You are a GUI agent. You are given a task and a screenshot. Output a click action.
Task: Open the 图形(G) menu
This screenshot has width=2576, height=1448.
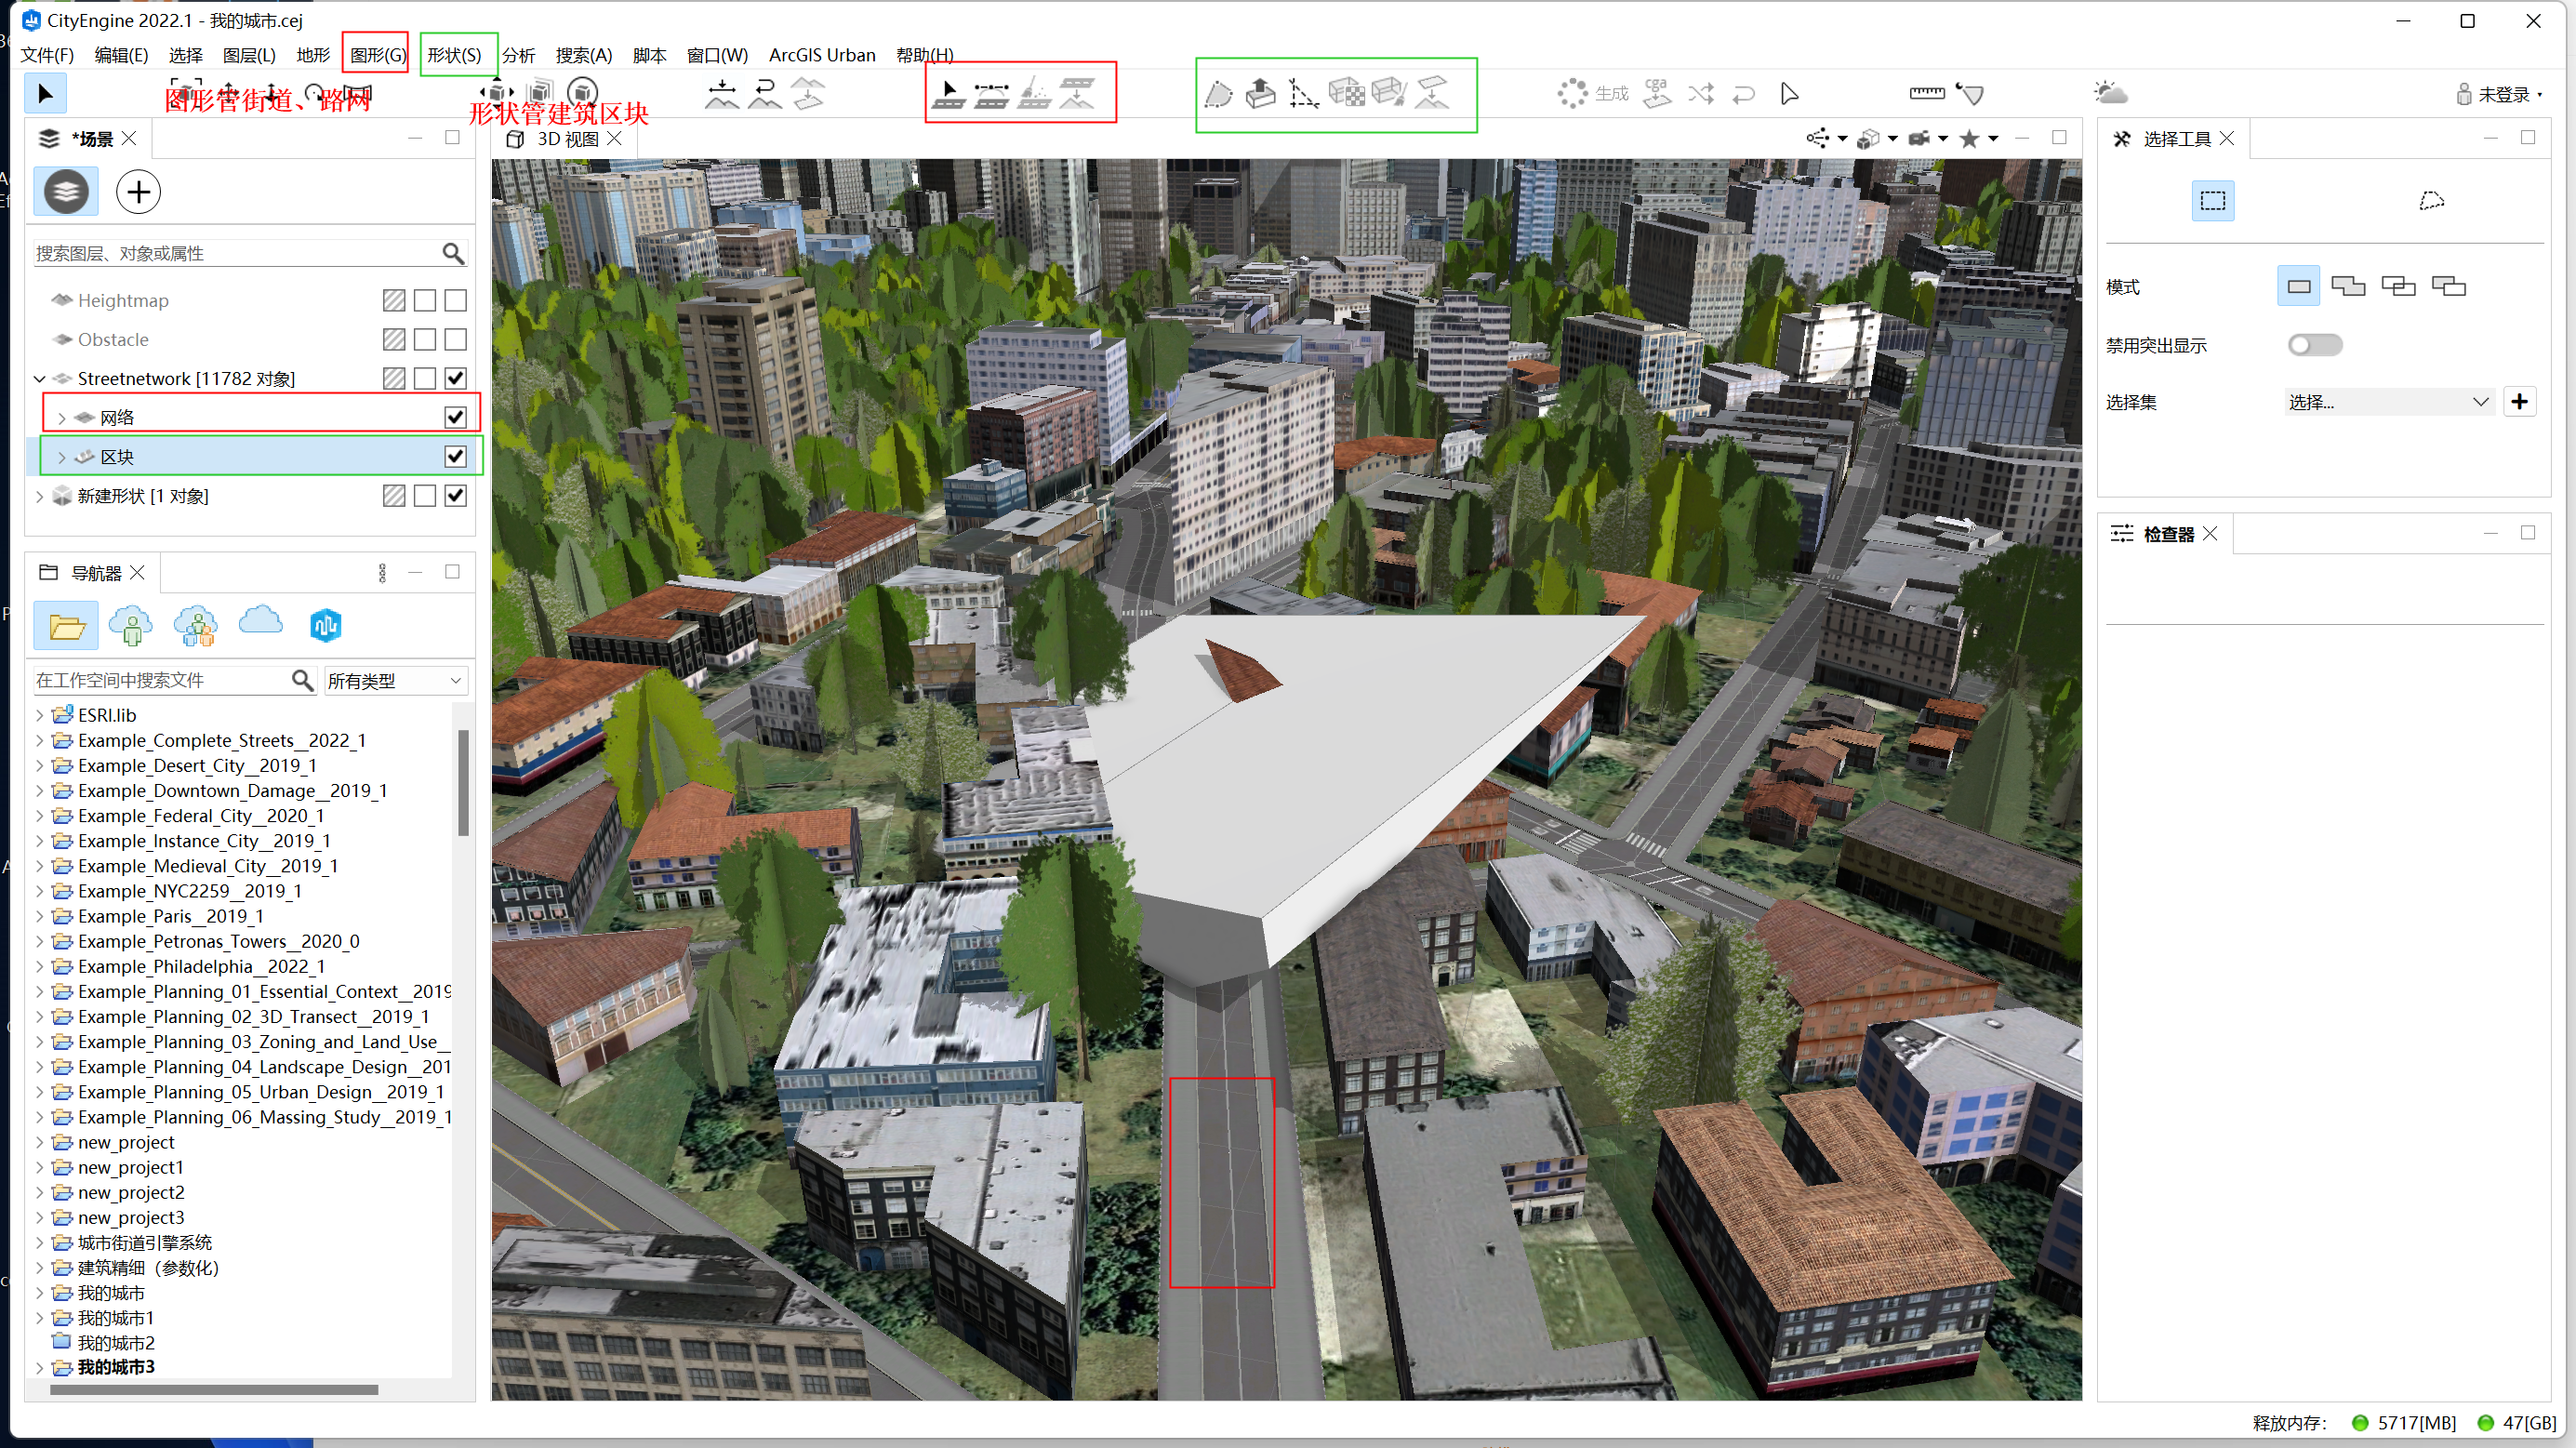coord(377,55)
